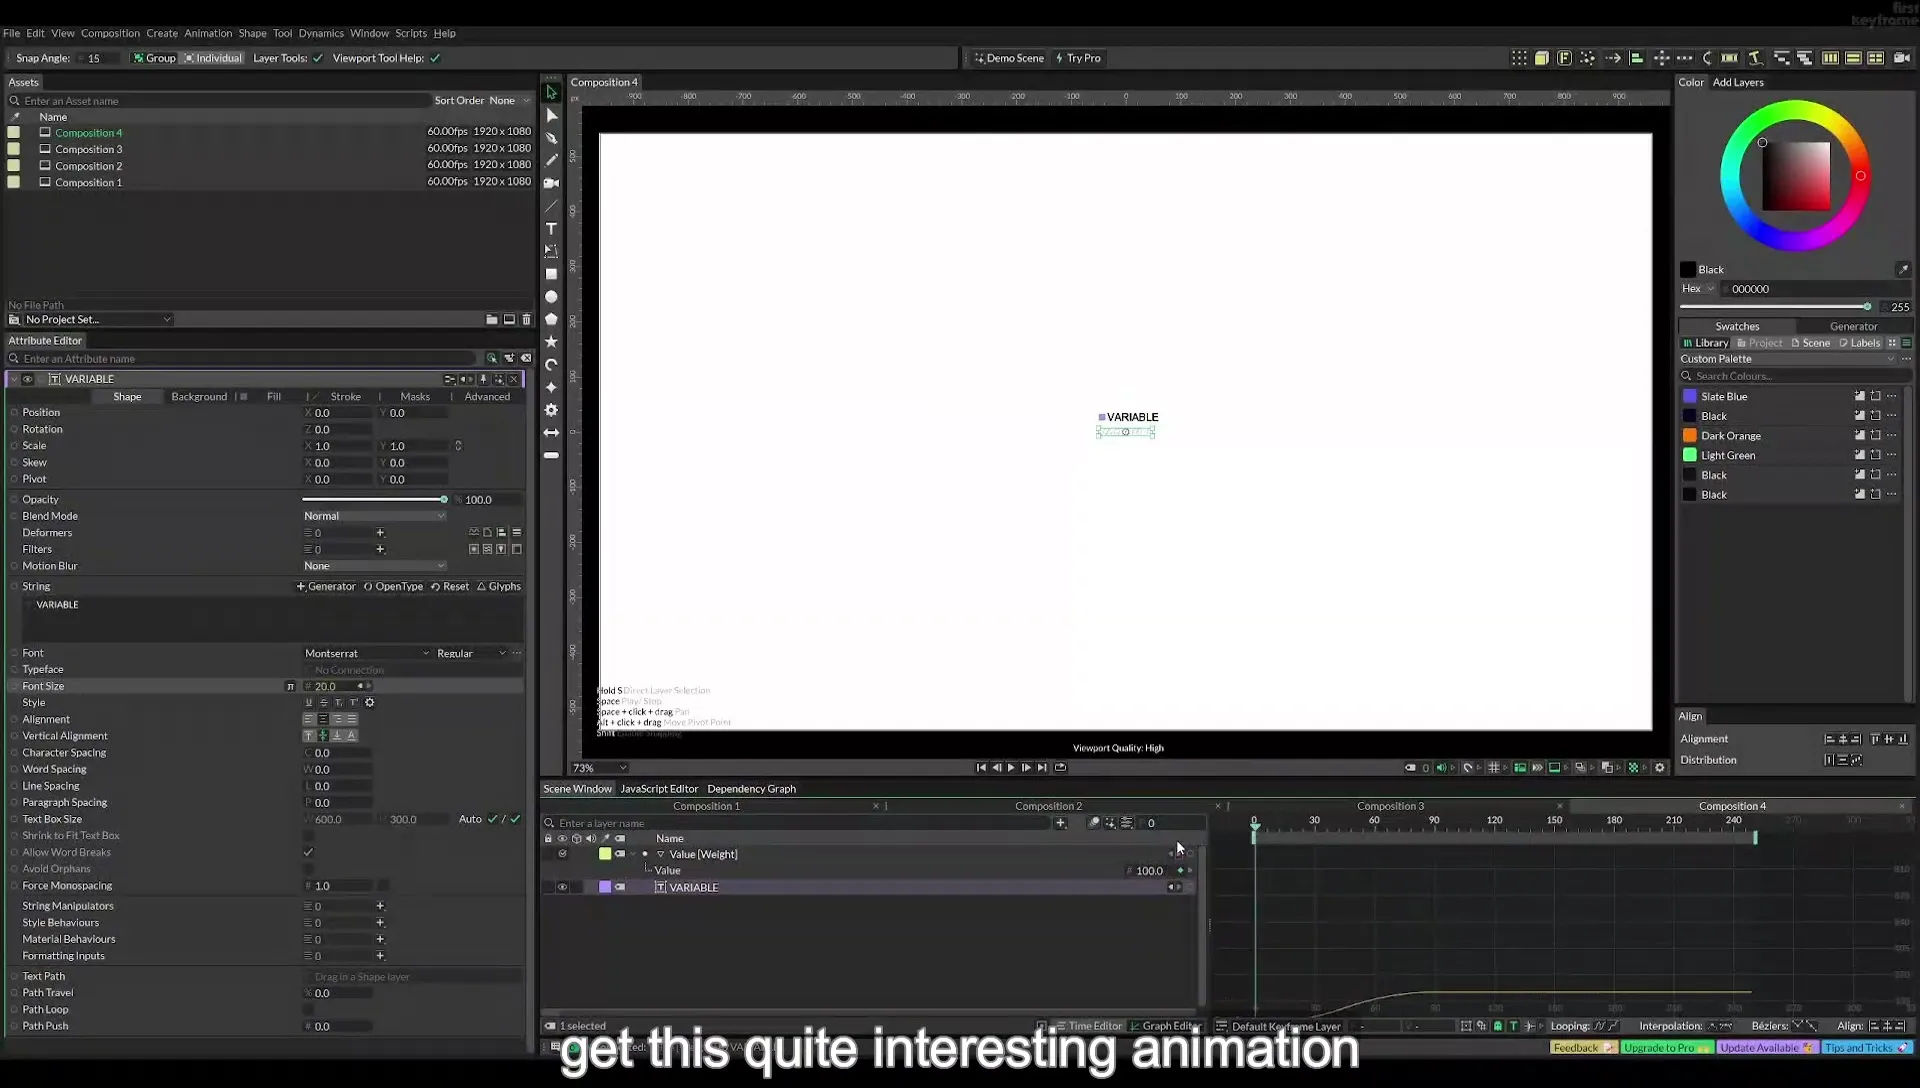Toggle the viewport grid icon
The width and height of the screenshot is (1920, 1088).
click(1494, 768)
